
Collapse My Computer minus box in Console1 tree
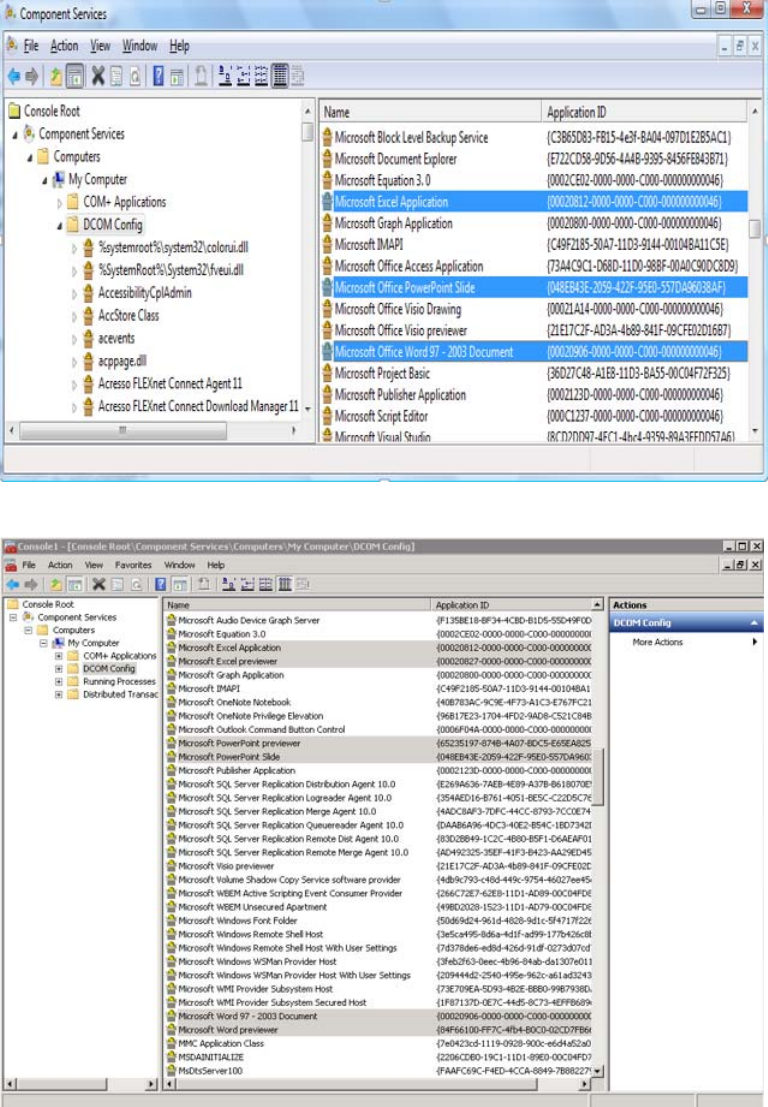point(43,643)
